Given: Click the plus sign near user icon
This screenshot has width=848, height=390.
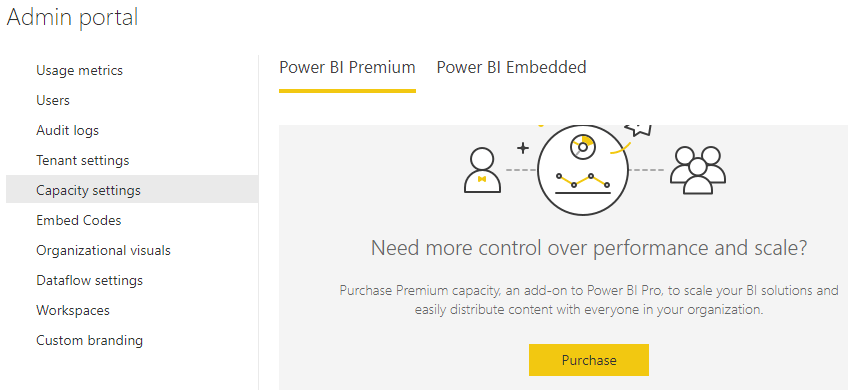Looking at the screenshot, I should tap(522, 148).
